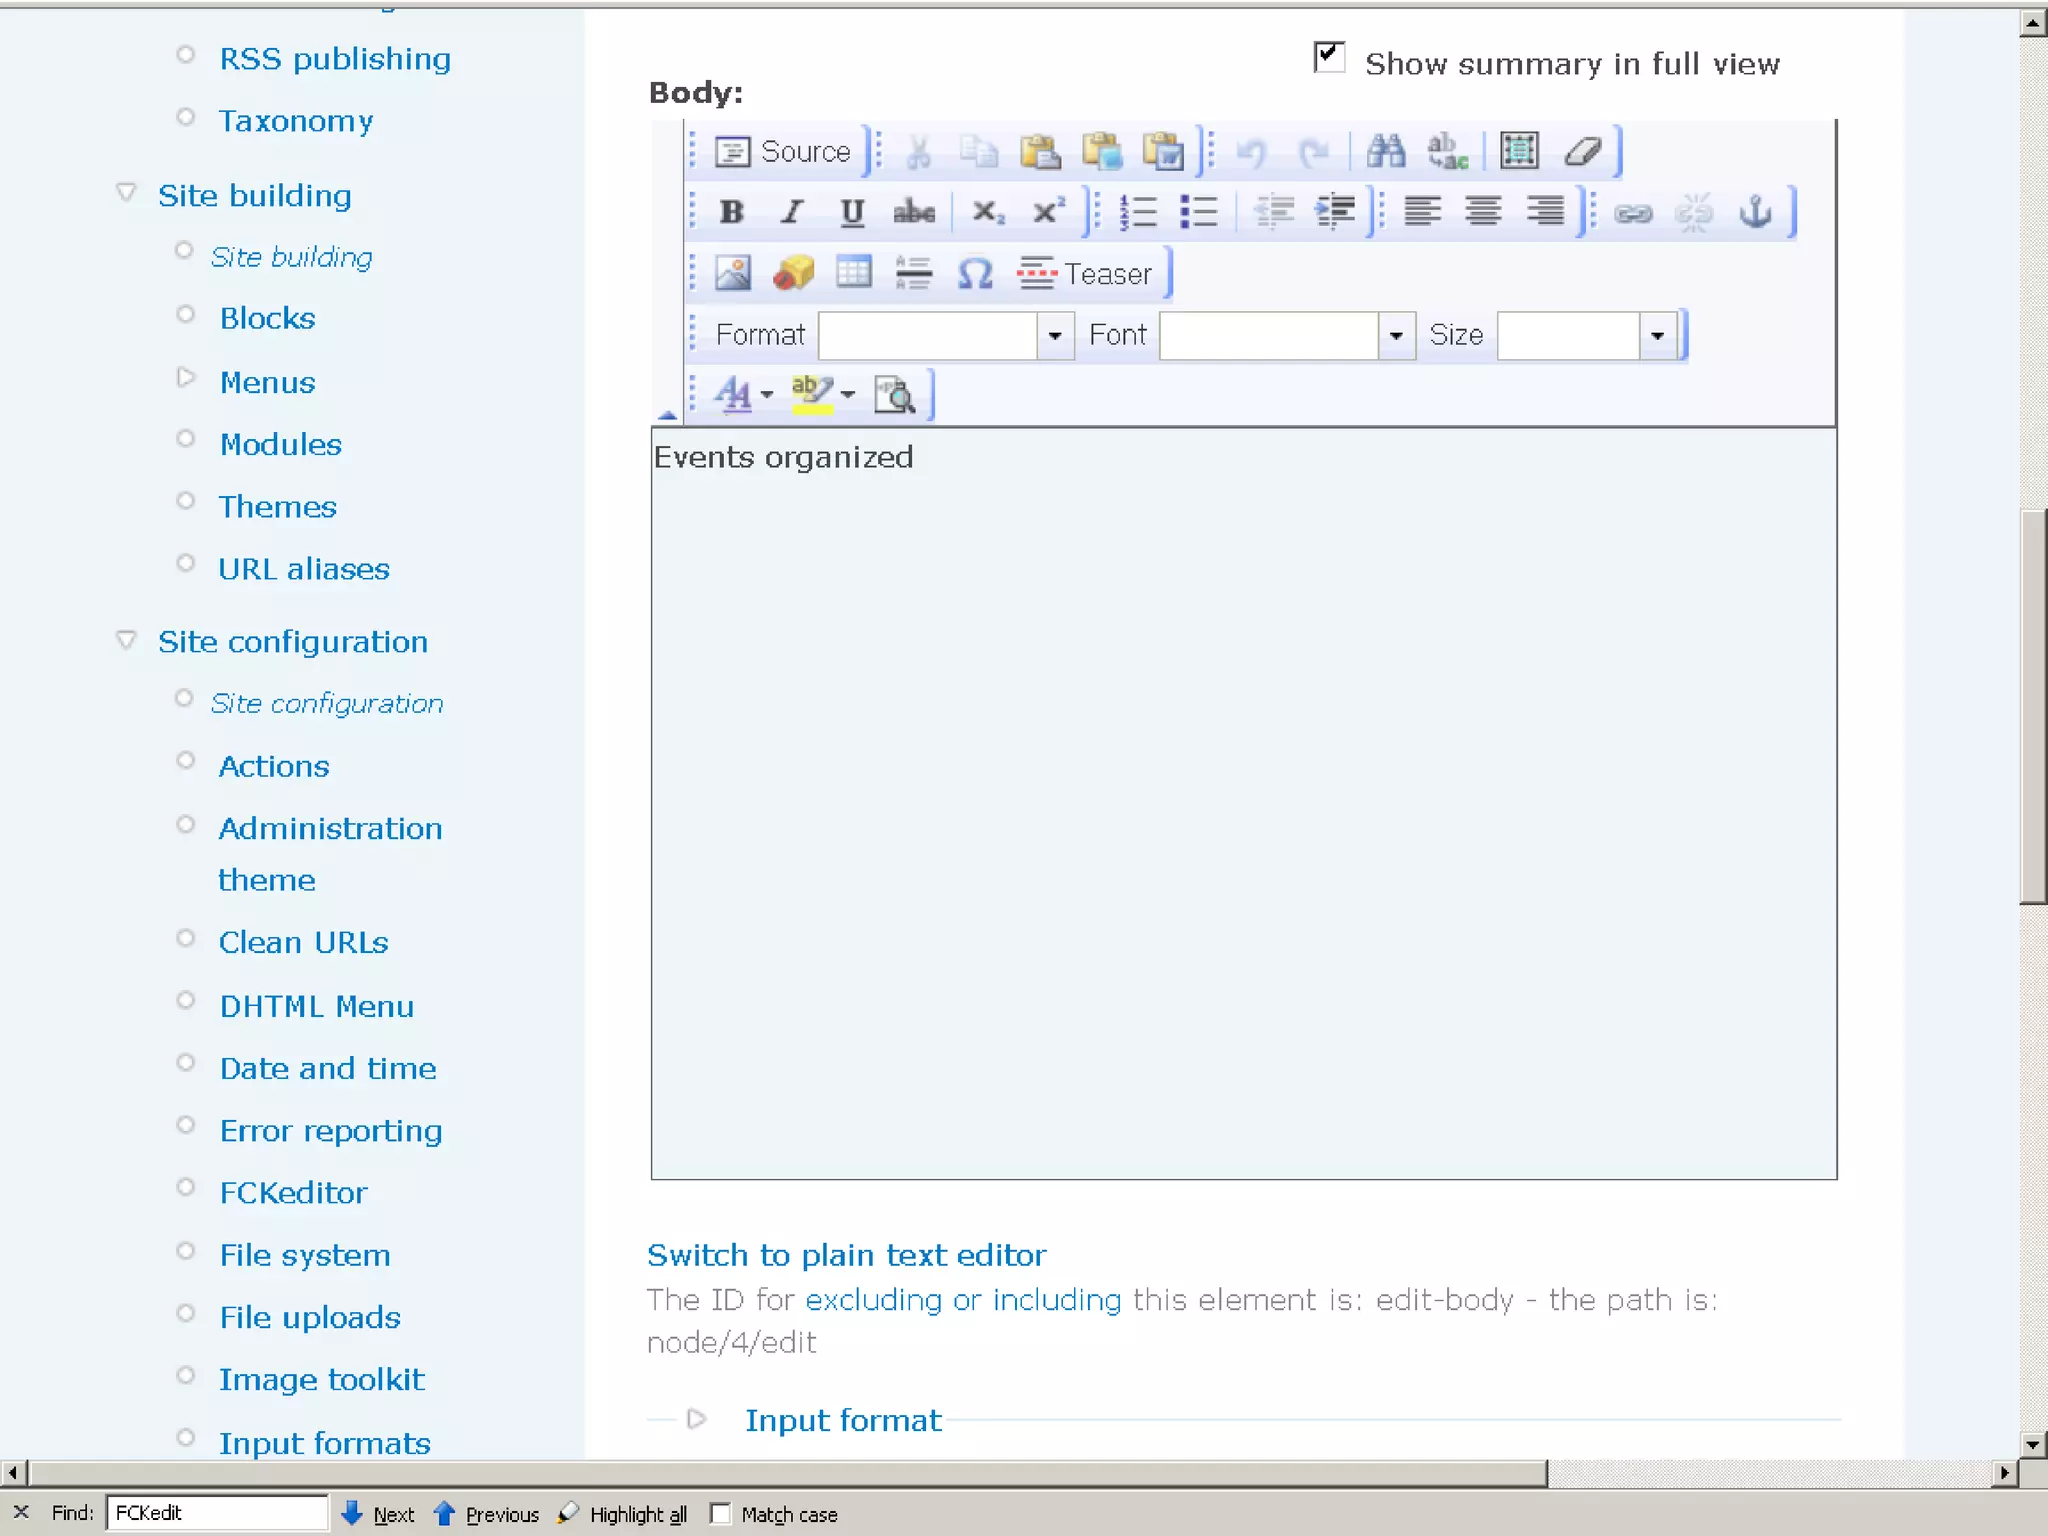Image resolution: width=2048 pixels, height=1536 pixels.
Task: Click the Source view button
Action: coord(783,152)
